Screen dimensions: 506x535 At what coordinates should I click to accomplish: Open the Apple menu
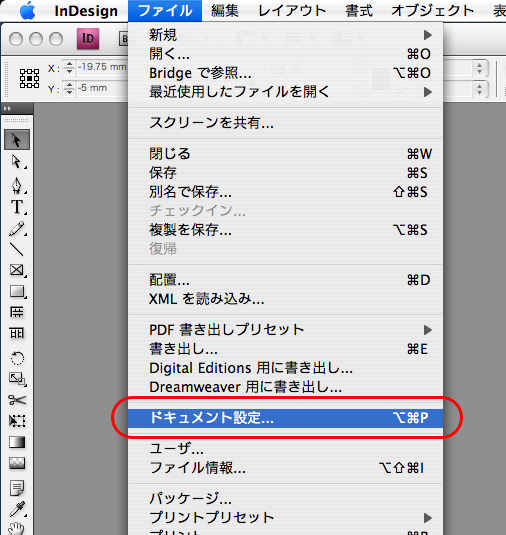pyautogui.click(x=27, y=11)
